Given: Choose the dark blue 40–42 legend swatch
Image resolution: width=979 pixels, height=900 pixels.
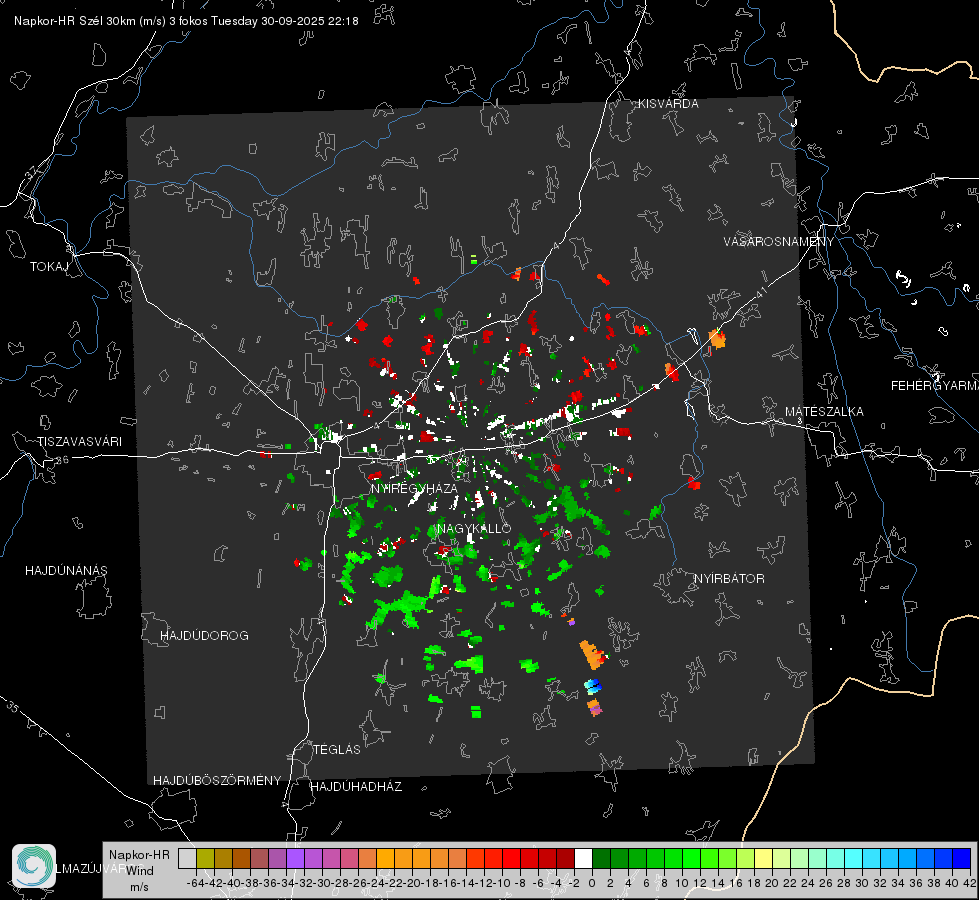Looking at the screenshot, I should click(962, 858).
